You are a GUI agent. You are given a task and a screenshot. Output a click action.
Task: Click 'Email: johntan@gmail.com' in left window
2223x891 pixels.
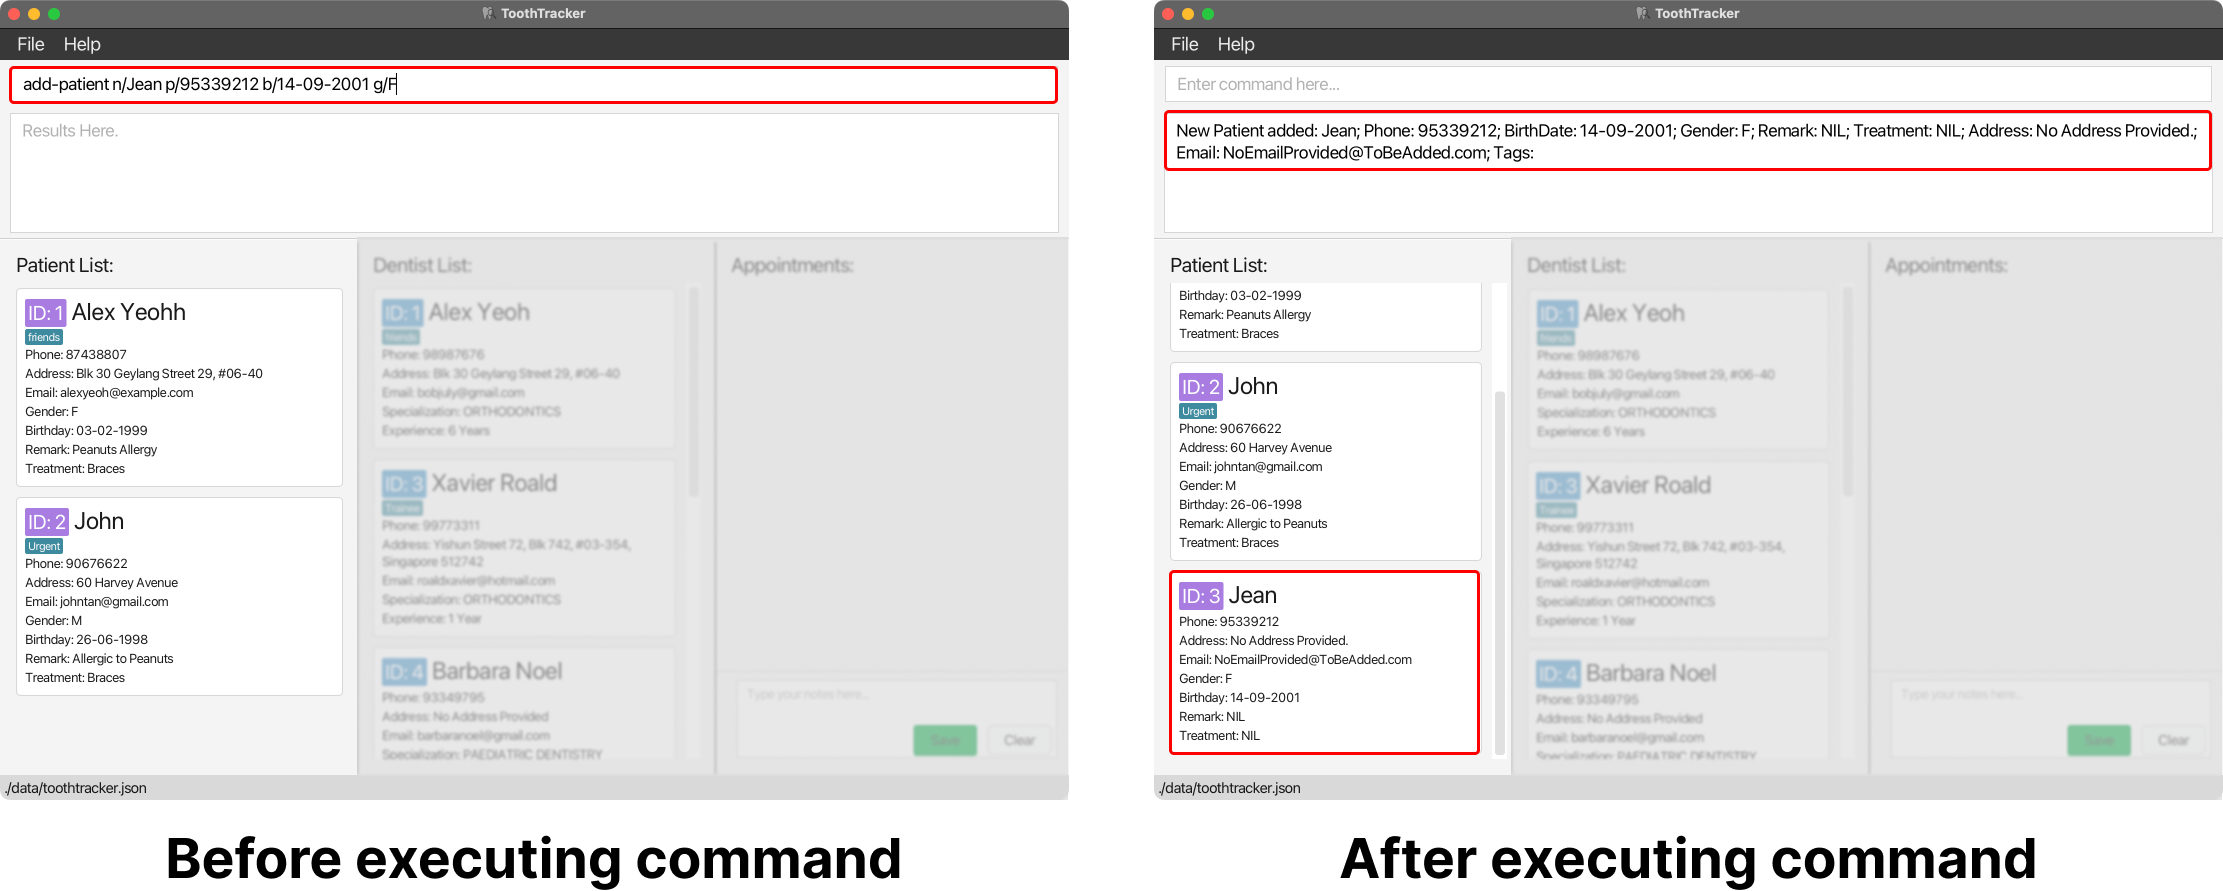point(97,602)
